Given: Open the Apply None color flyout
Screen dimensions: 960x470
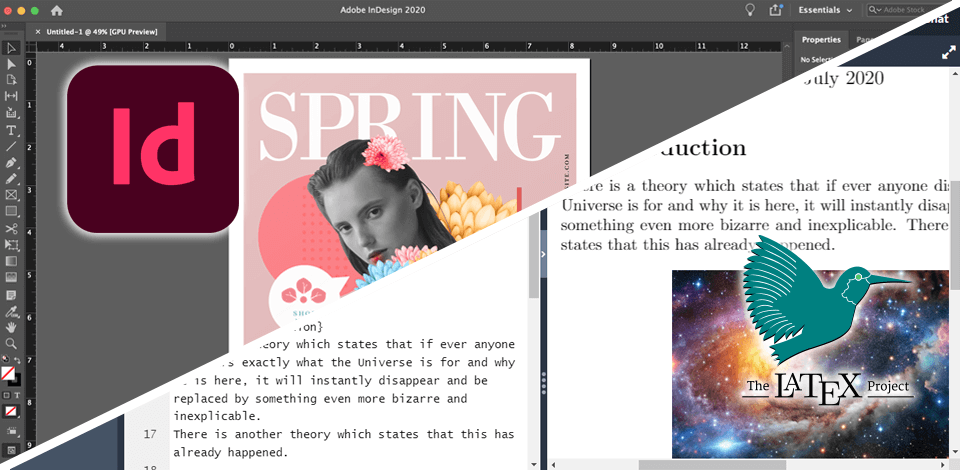Looking at the screenshot, I should (x=11, y=411).
